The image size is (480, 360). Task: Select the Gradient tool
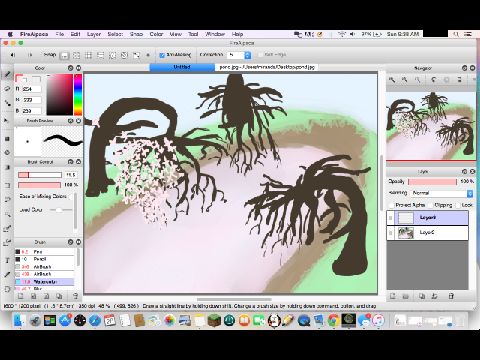(x=7, y=167)
